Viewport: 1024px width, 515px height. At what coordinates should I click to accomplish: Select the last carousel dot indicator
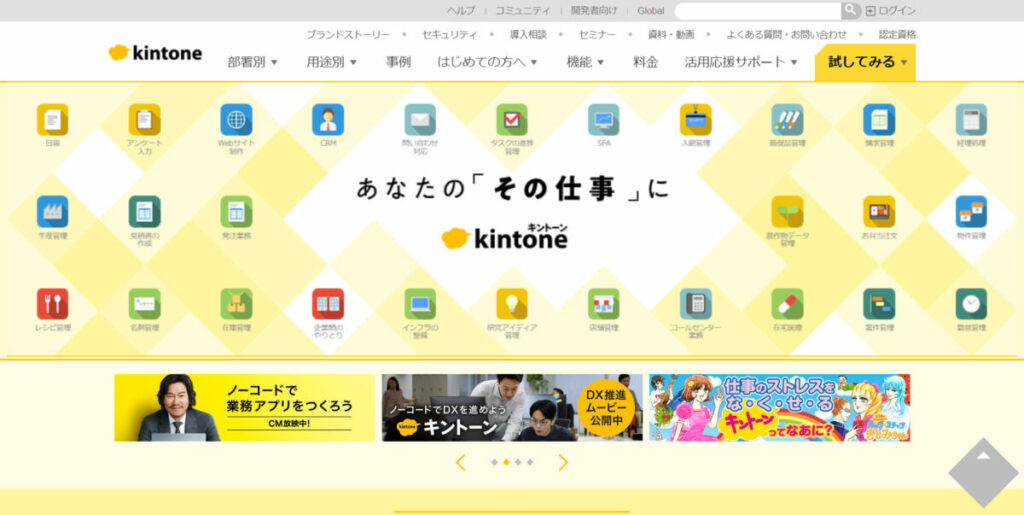(x=530, y=462)
